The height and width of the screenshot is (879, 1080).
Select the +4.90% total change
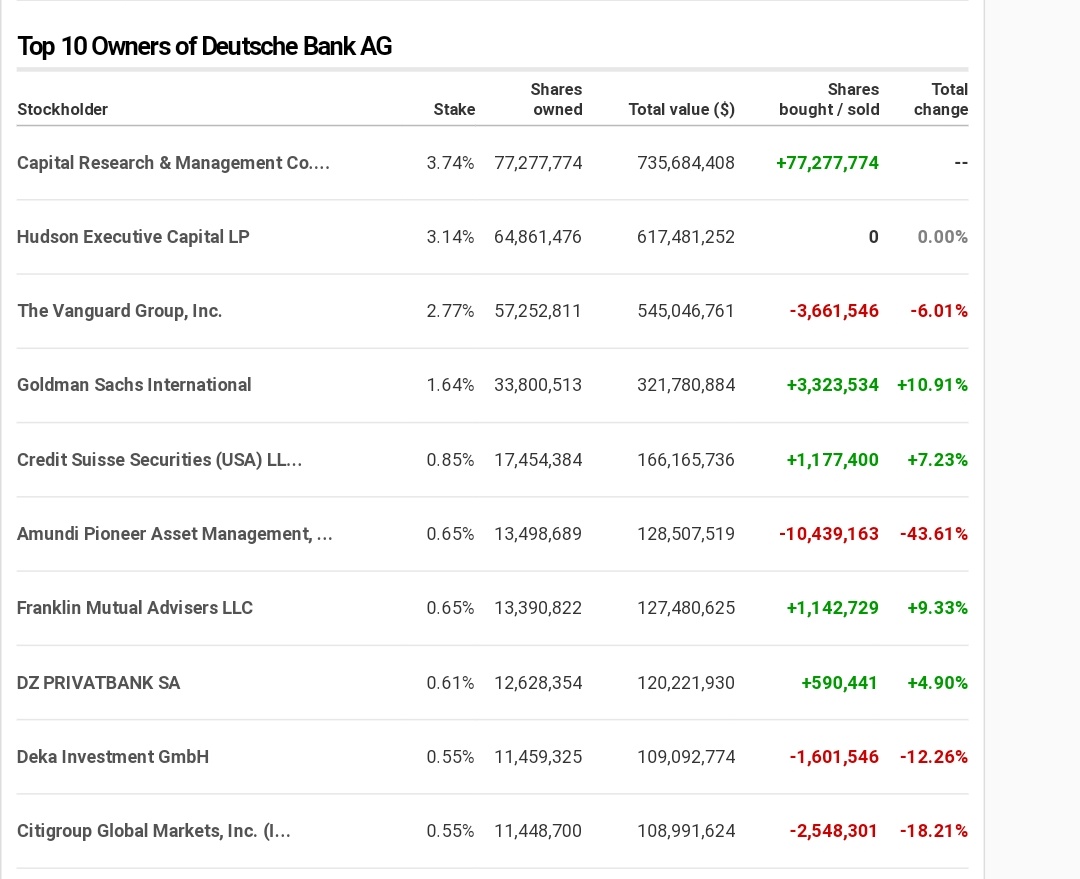[937, 683]
